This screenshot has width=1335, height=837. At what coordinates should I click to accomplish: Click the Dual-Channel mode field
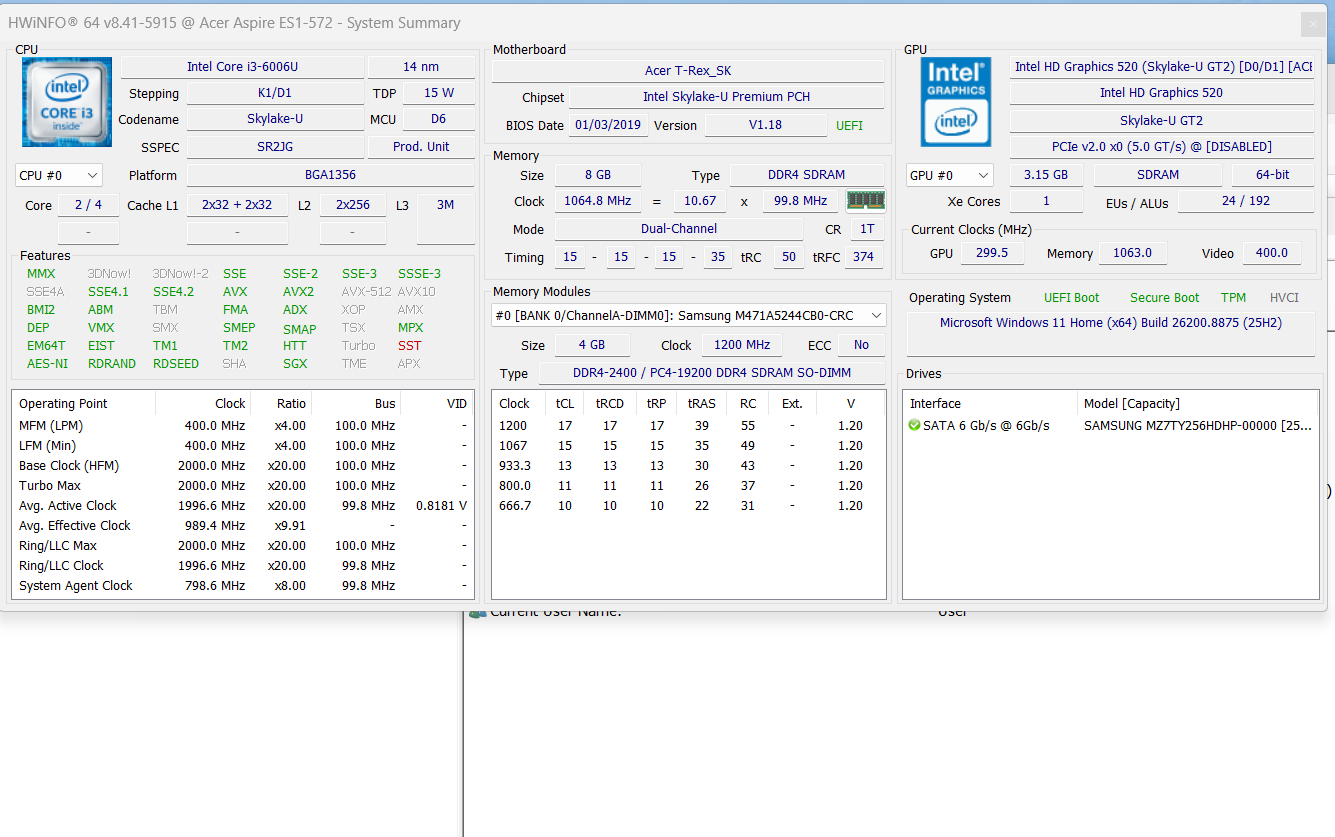click(679, 229)
